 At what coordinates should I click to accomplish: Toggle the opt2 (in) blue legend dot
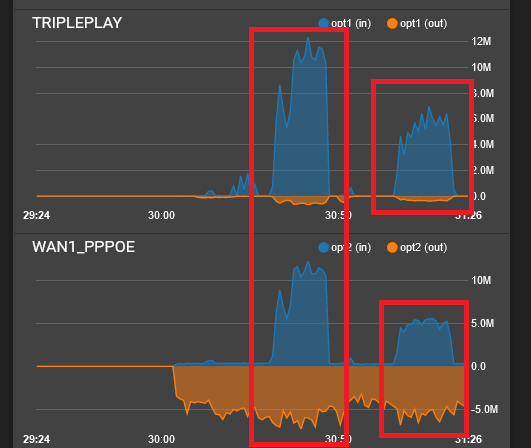(x=324, y=248)
